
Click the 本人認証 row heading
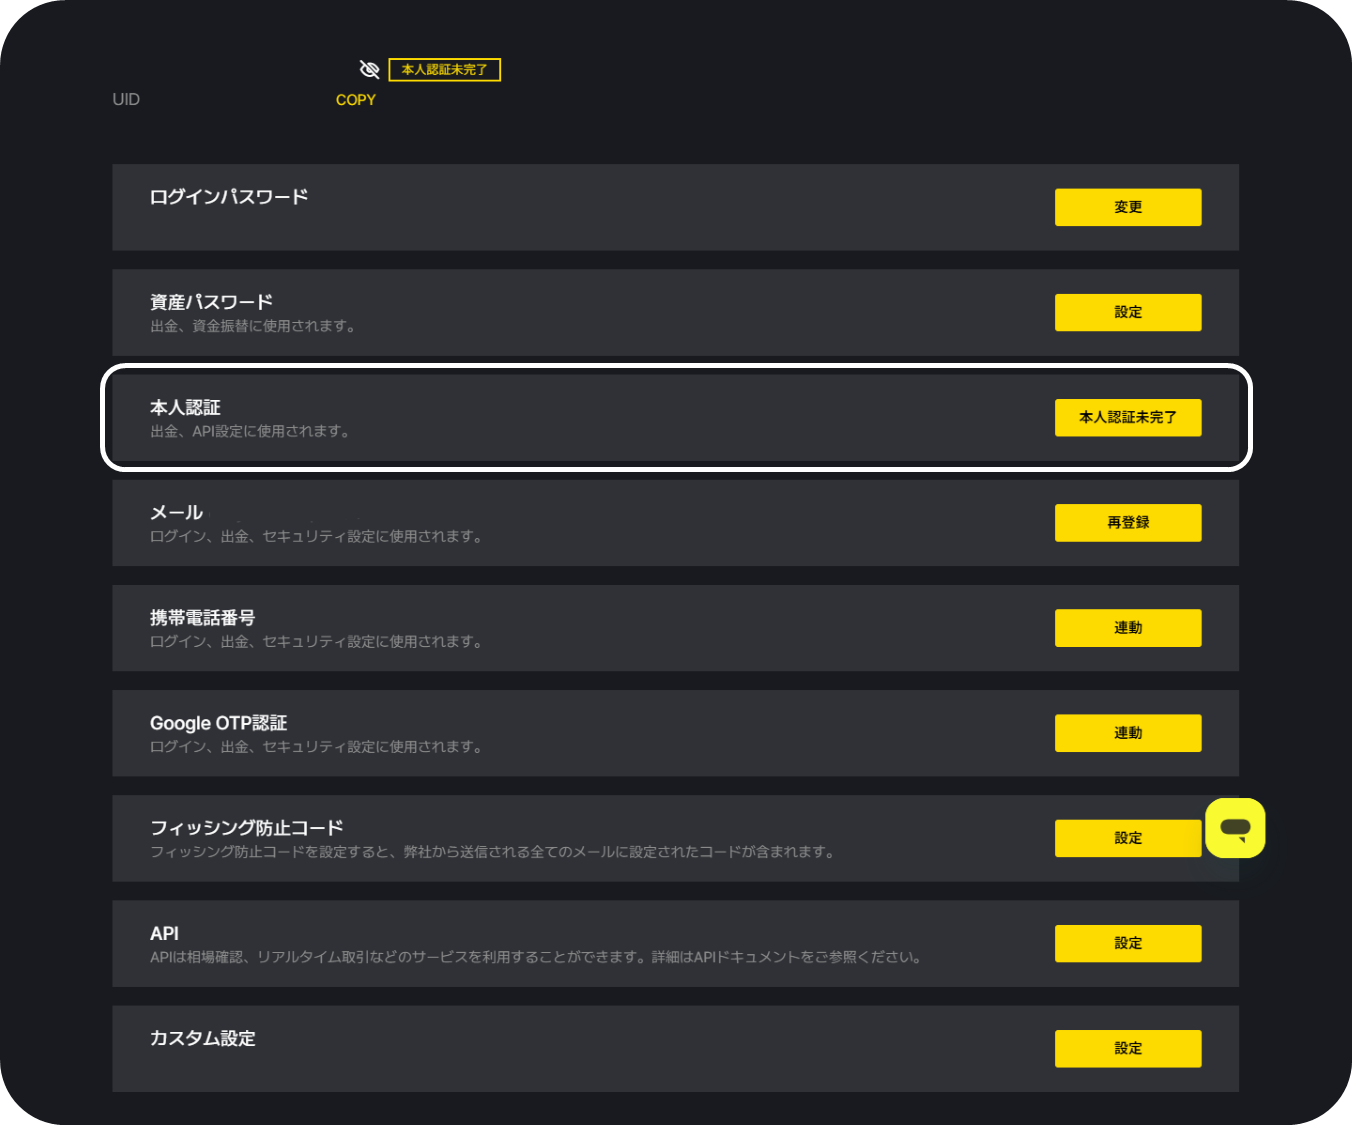click(185, 407)
